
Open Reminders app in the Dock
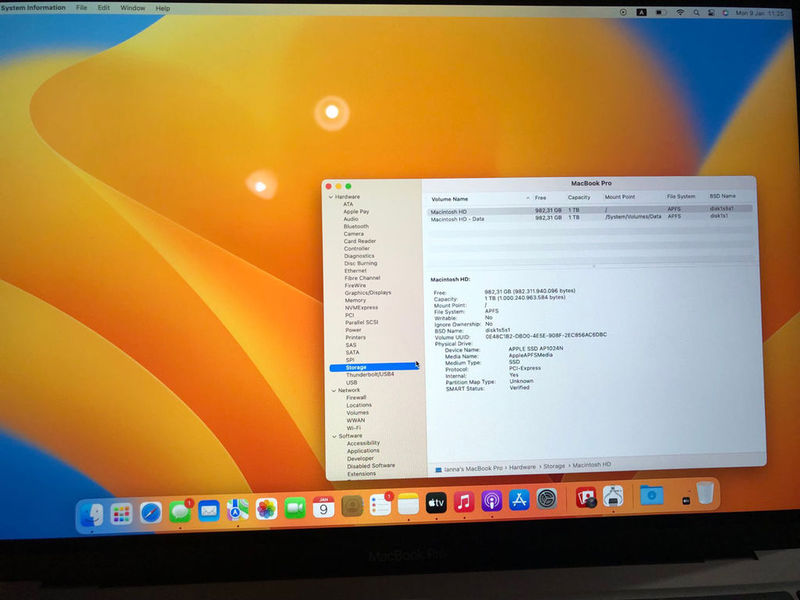click(381, 505)
